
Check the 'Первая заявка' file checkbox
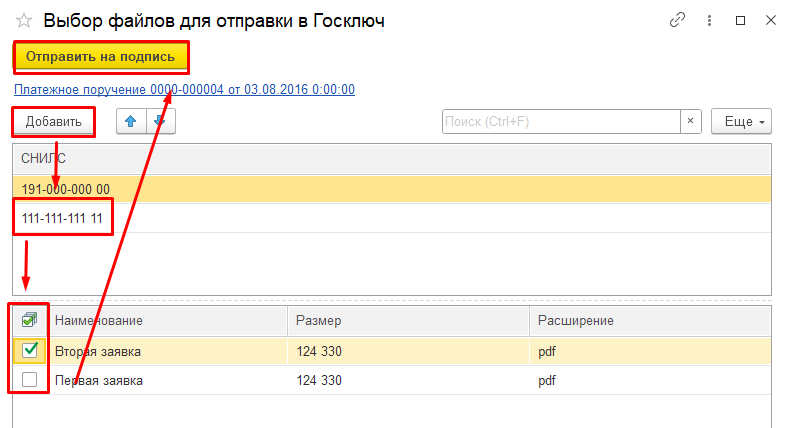pyautogui.click(x=30, y=379)
